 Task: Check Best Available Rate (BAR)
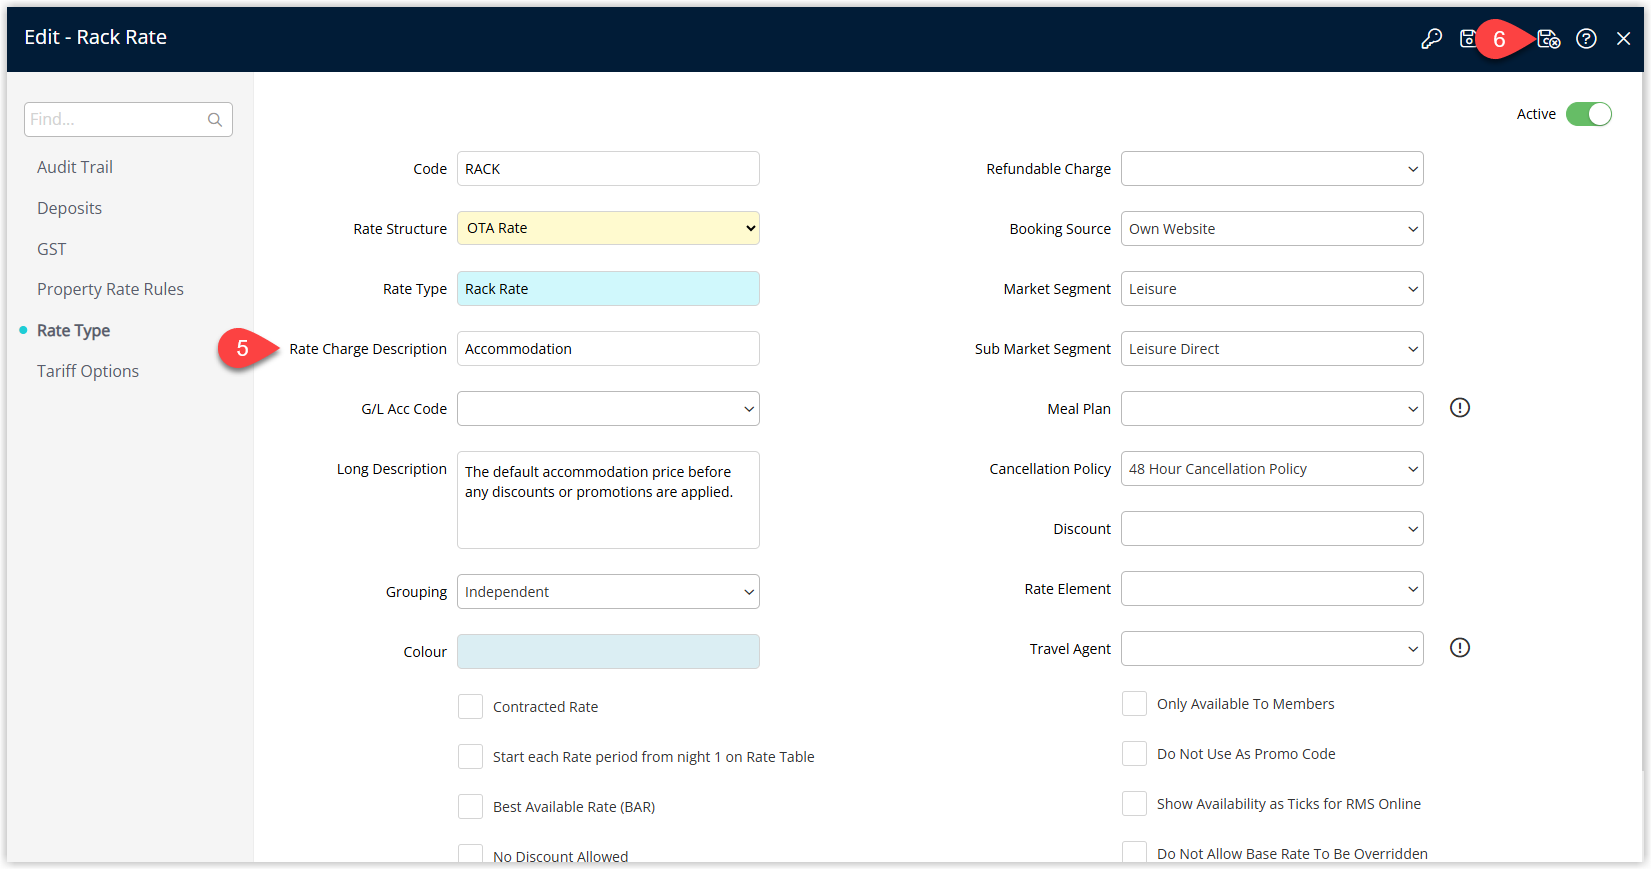point(470,807)
